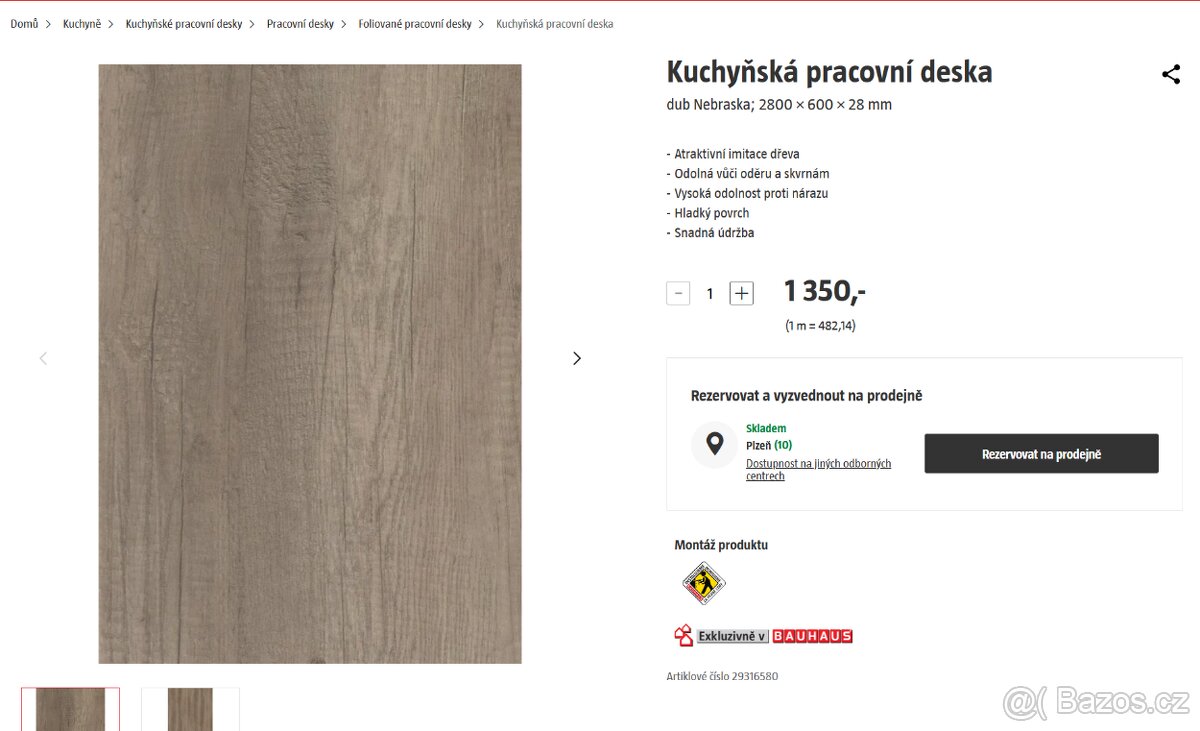The image size is (1200, 731).
Task: Open Kuchyně breadcrumb link
Action: (82, 24)
